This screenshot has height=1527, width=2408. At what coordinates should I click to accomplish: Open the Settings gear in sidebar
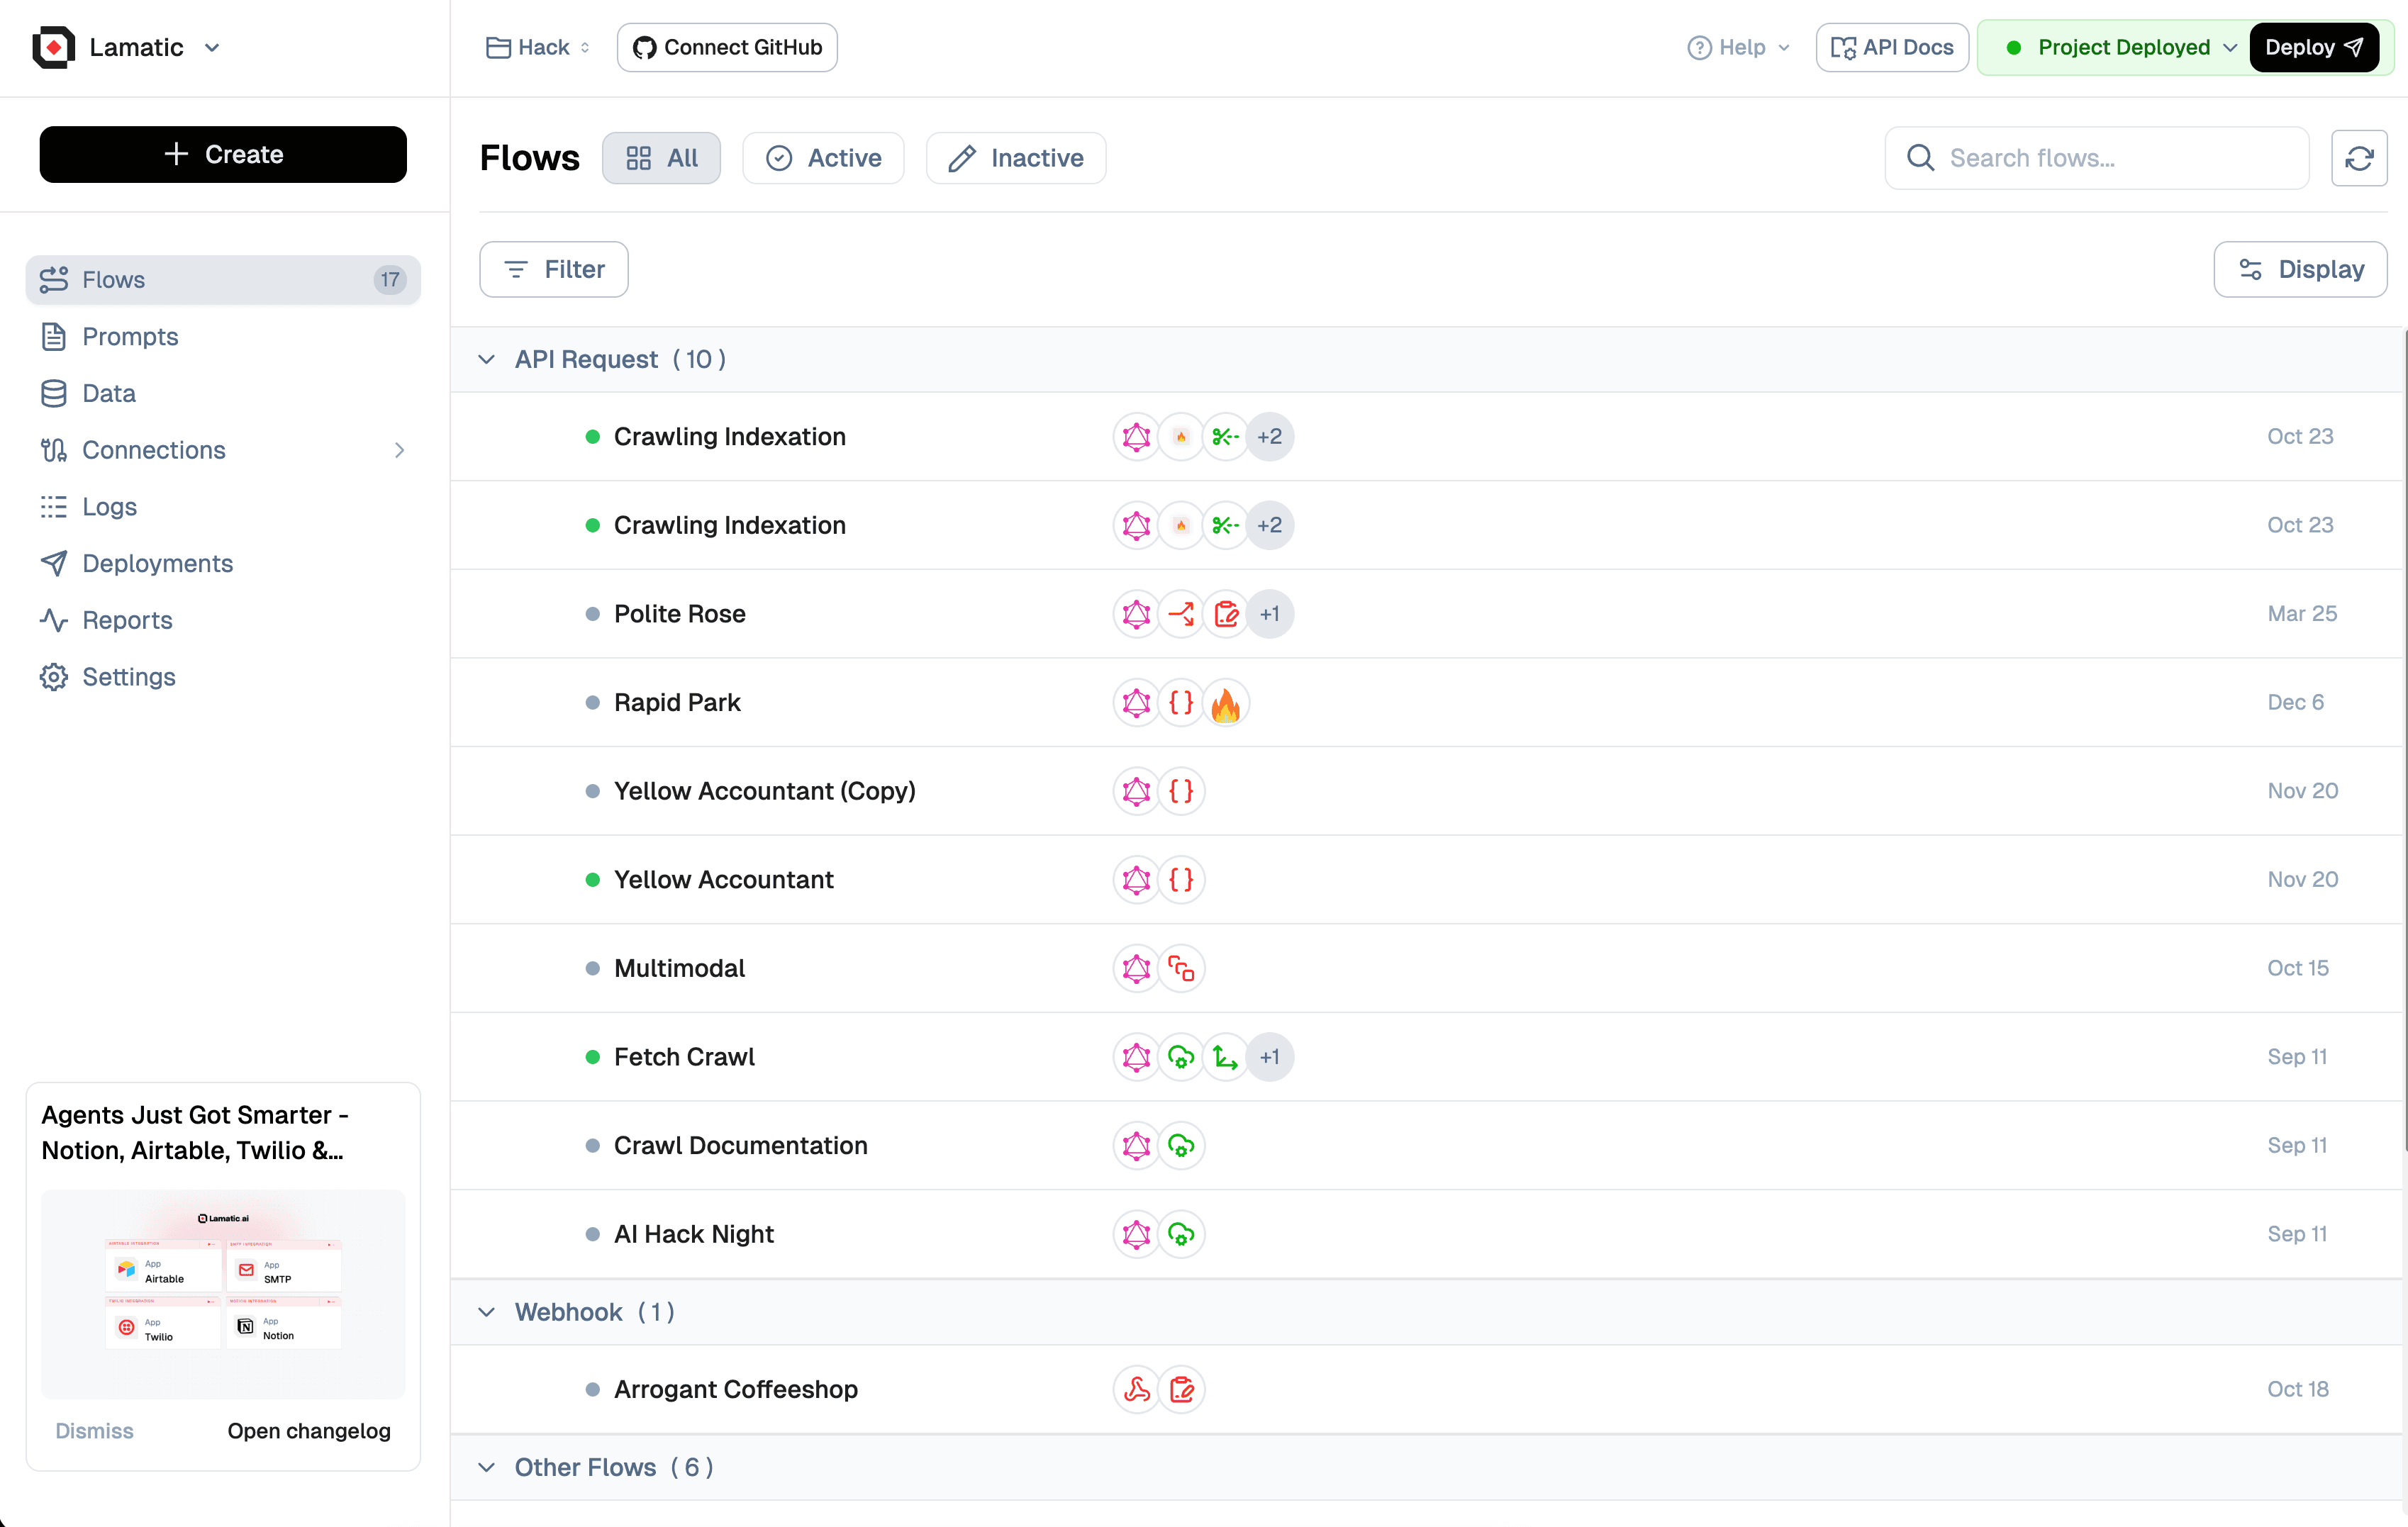point(54,677)
